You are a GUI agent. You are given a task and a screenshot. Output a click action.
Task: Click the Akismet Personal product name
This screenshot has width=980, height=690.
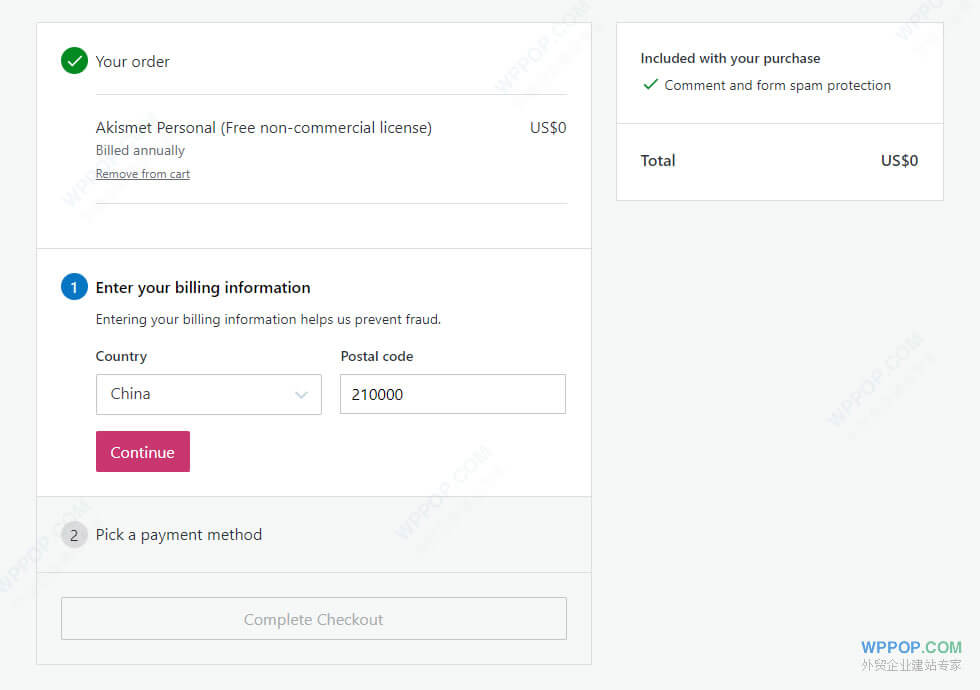(263, 128)
